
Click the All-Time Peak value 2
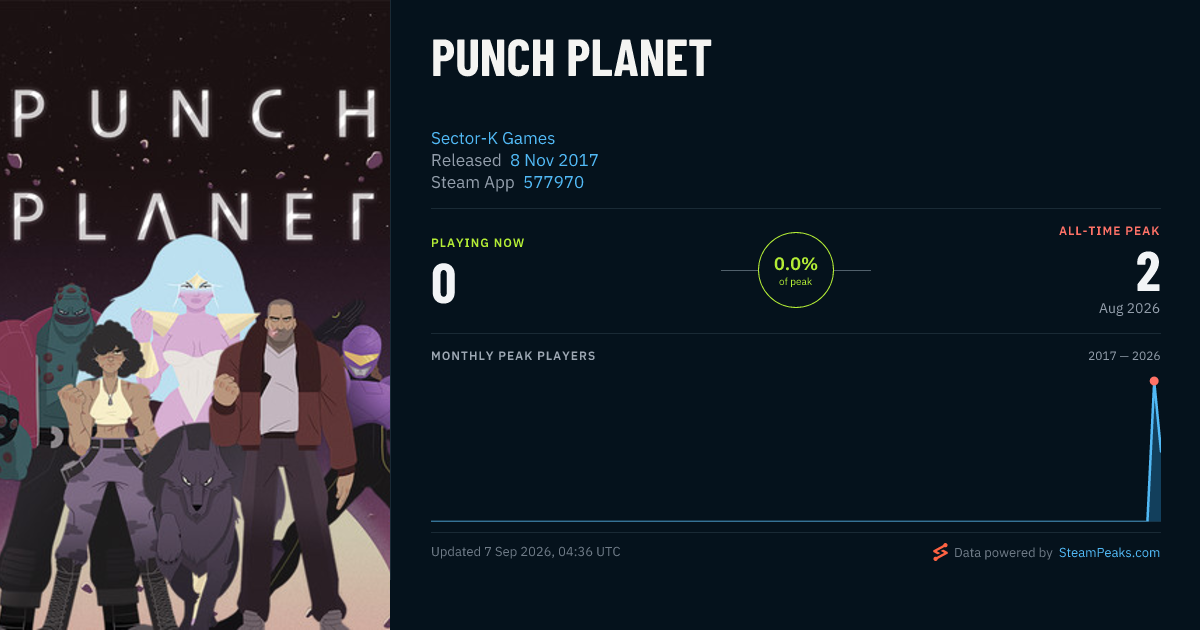pyautogui.click(x=1148, y=272)
